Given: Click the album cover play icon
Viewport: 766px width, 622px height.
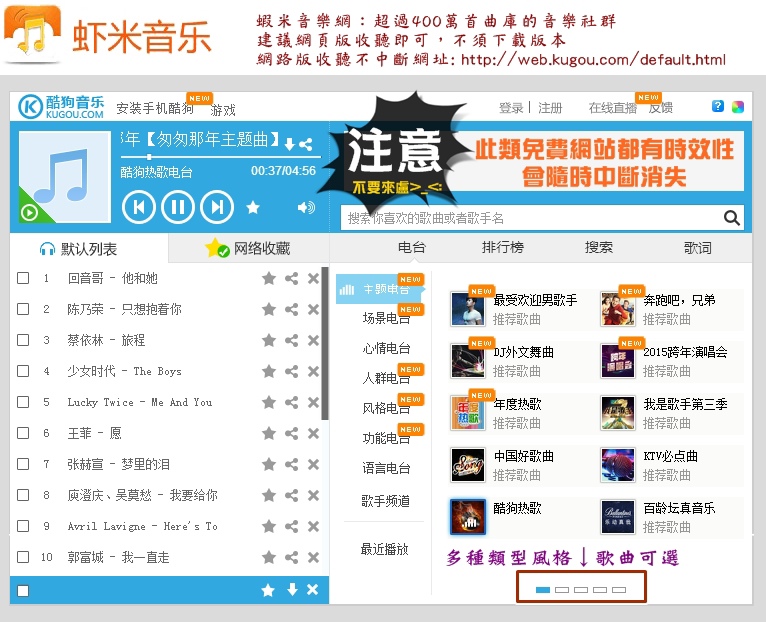Looking at the screenshot, I should [x=29, y=213].
